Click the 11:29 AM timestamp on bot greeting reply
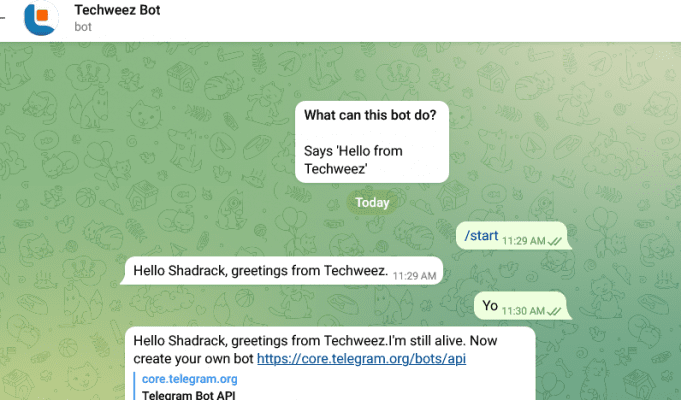Viewport: 681px width, 400px height. coord(414,276)
